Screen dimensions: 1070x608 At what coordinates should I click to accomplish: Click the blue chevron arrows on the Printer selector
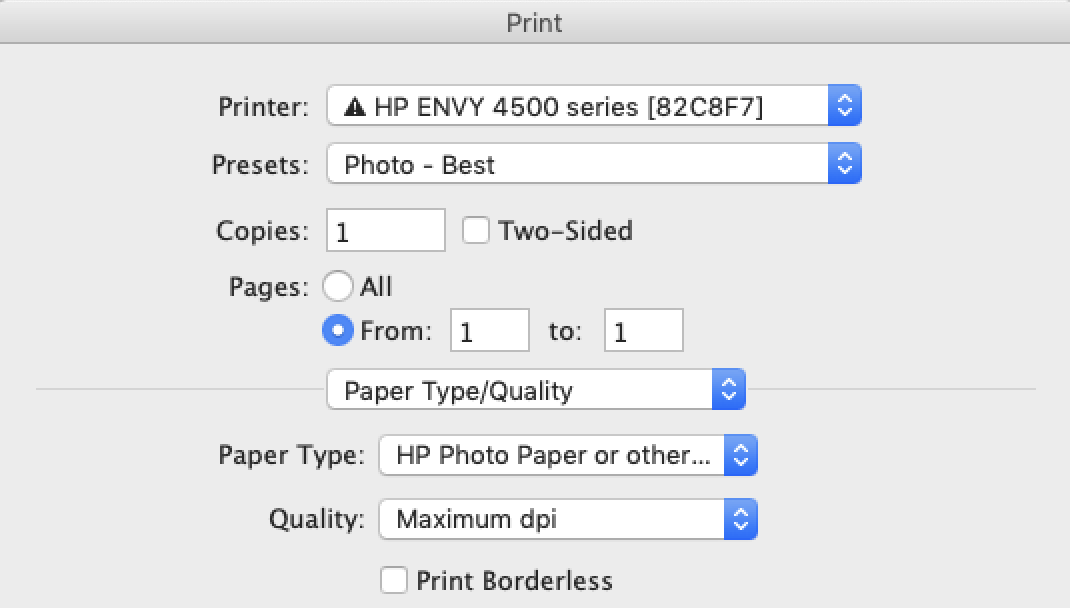coord(844,107)
